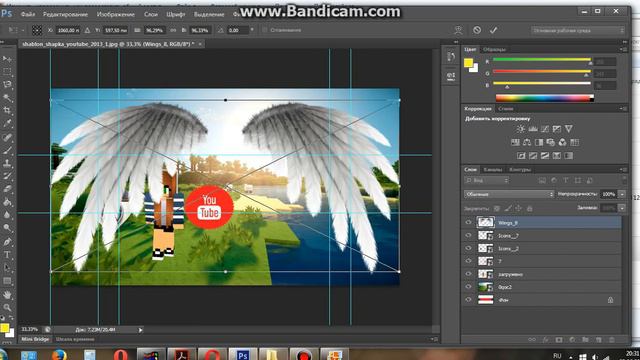640x360 pixels.
Task: Add an Invert adjustment
Action: tap(521, 156)
